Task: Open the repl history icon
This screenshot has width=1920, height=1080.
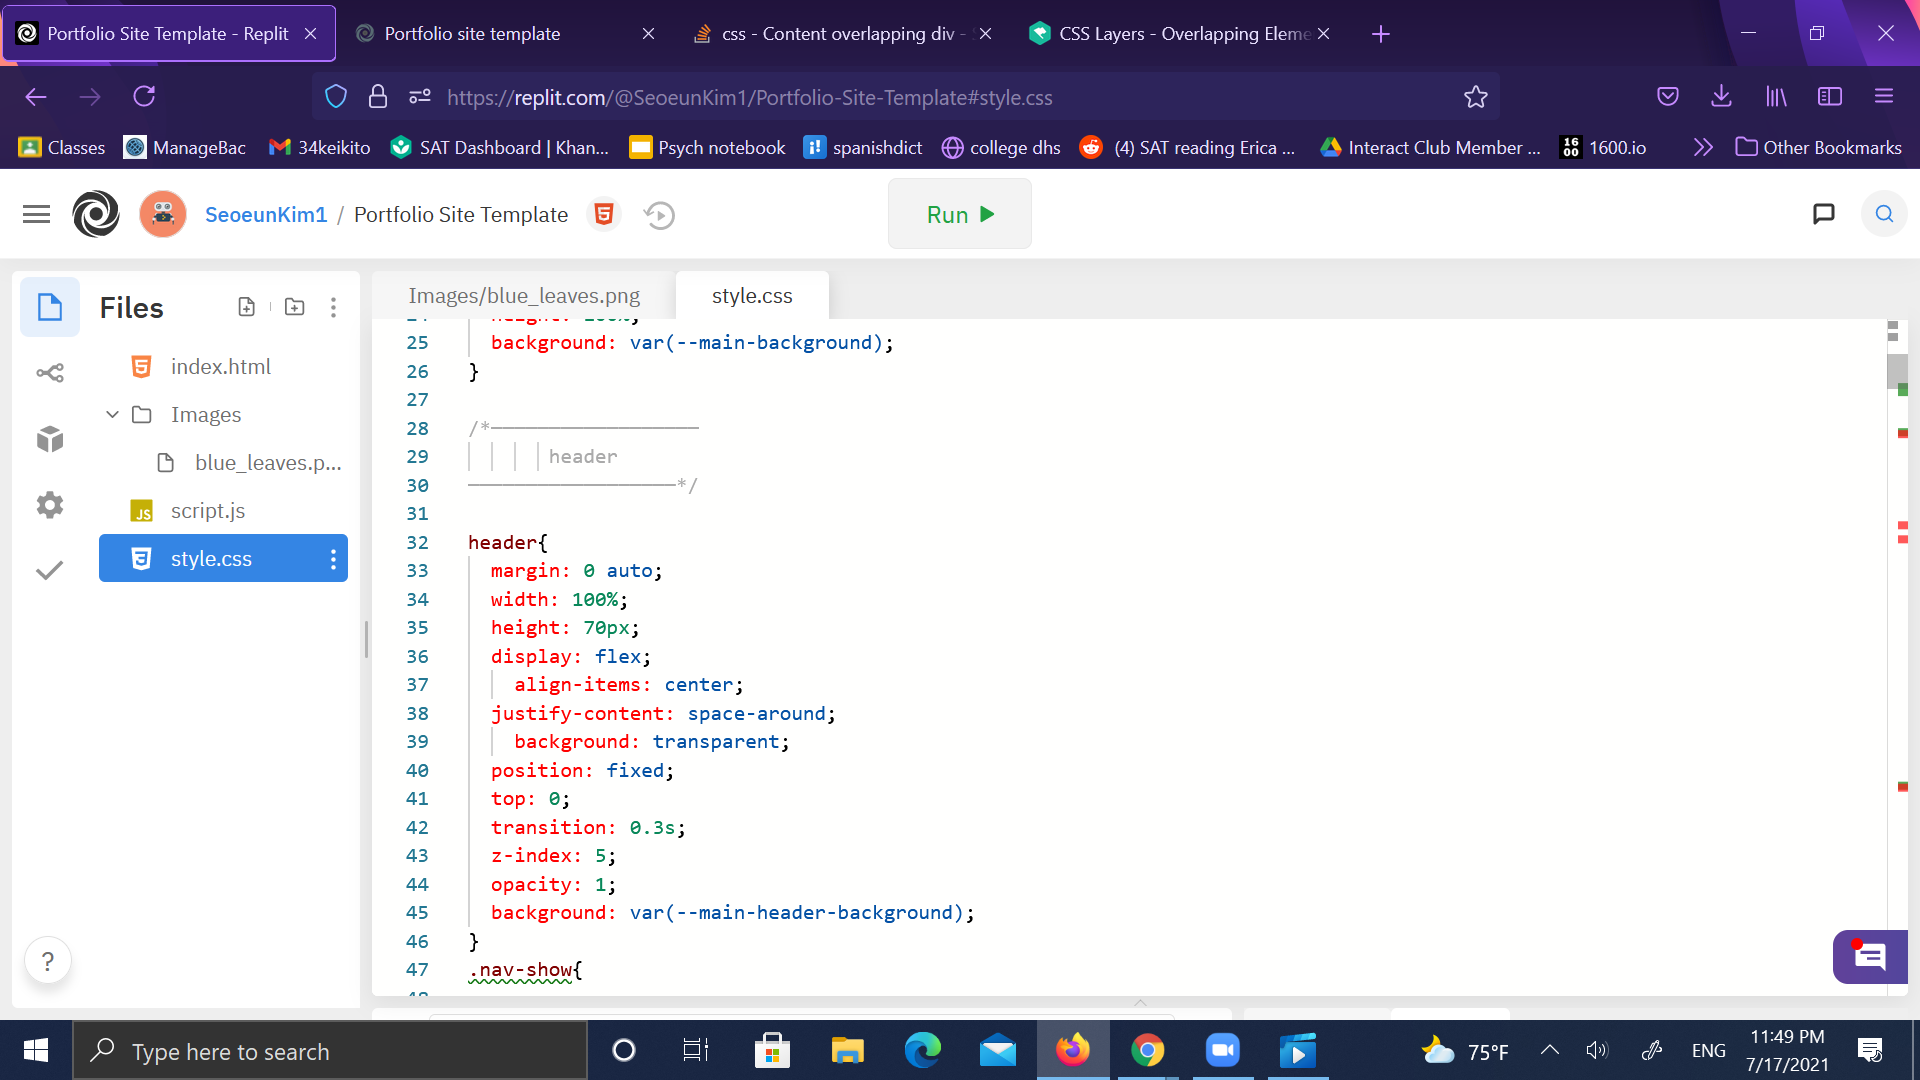Action: (659, 215)
